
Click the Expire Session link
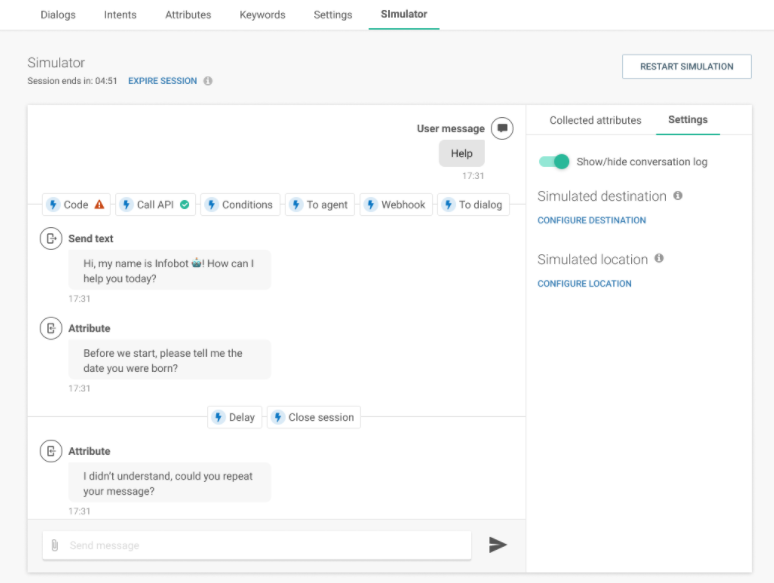point(162,81)
